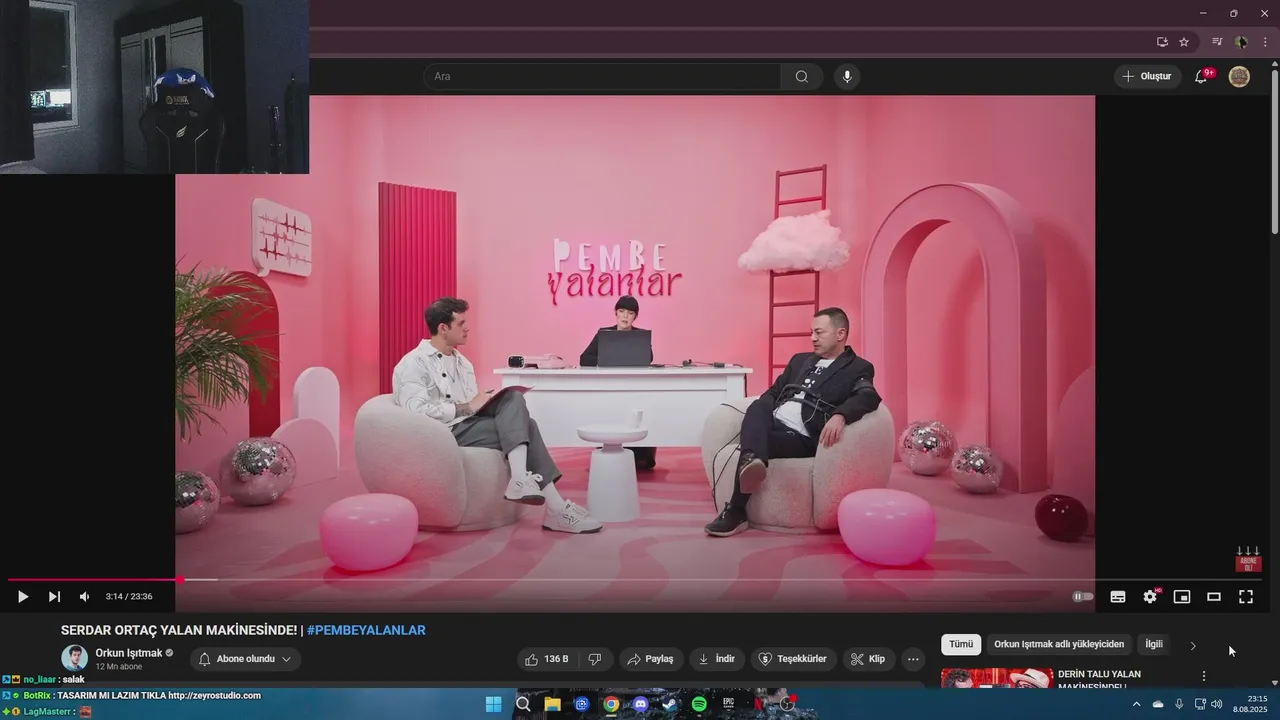Play the video

[22, 597]
